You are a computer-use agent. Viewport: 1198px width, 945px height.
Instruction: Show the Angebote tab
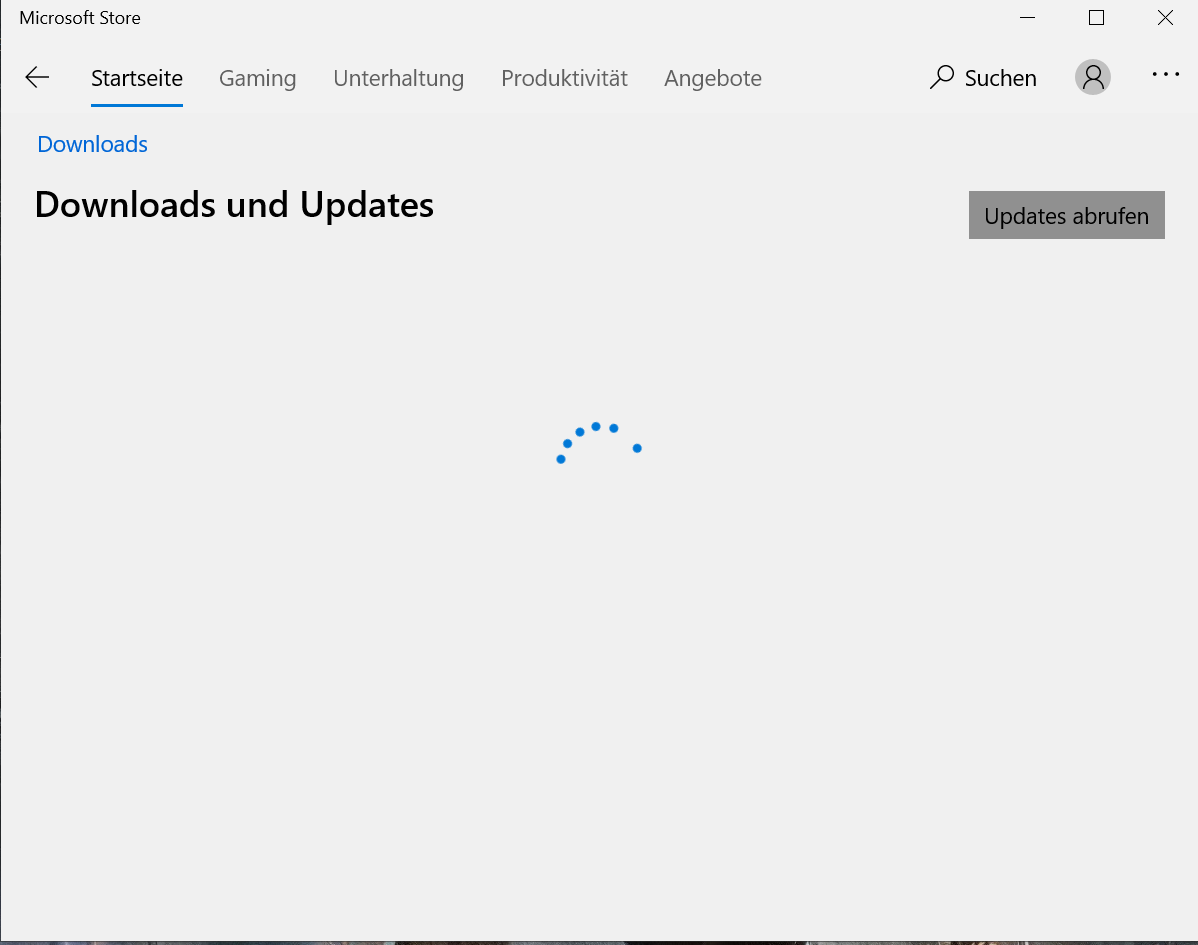coord(713,78)
